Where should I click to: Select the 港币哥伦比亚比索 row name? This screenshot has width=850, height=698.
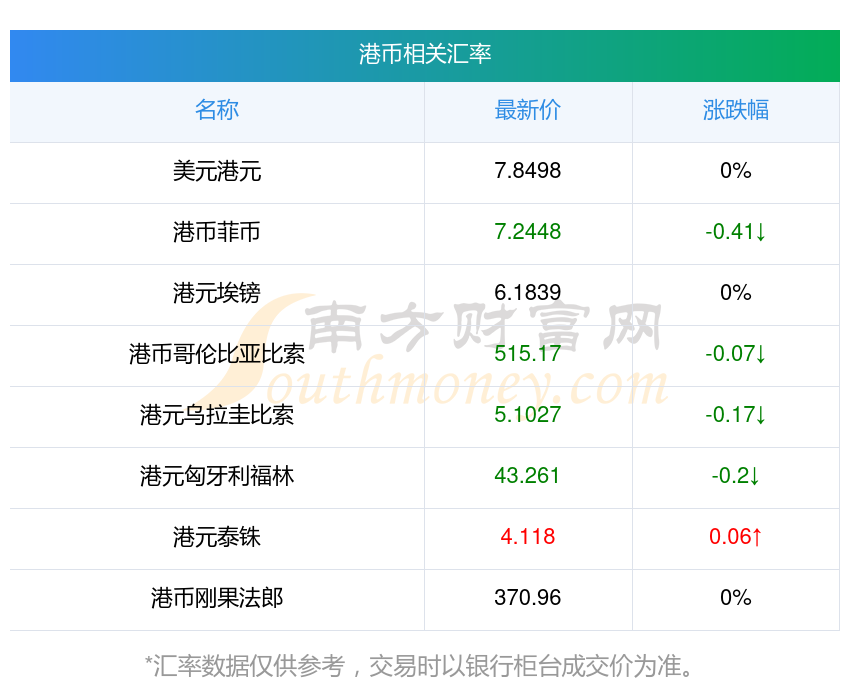pyautogui.click(x=217, y=354)
